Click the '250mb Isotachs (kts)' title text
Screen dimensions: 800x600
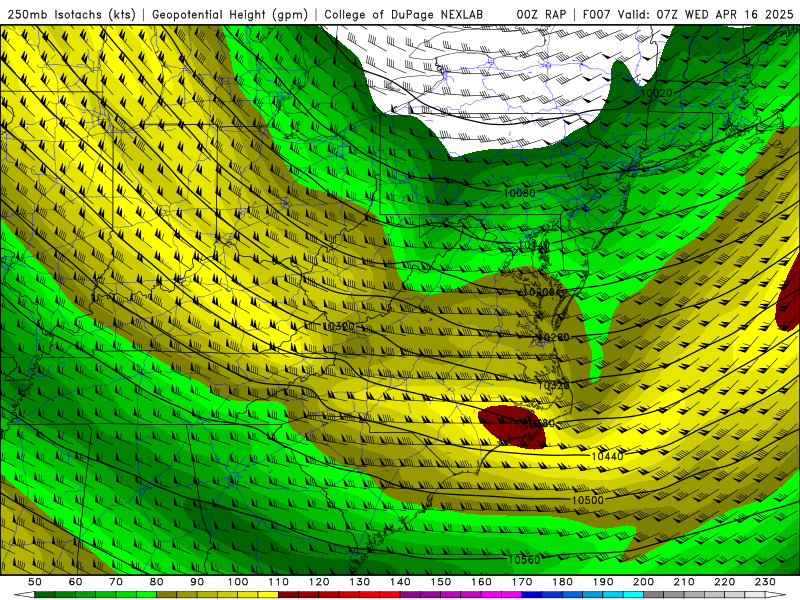(x=71, y=15)
